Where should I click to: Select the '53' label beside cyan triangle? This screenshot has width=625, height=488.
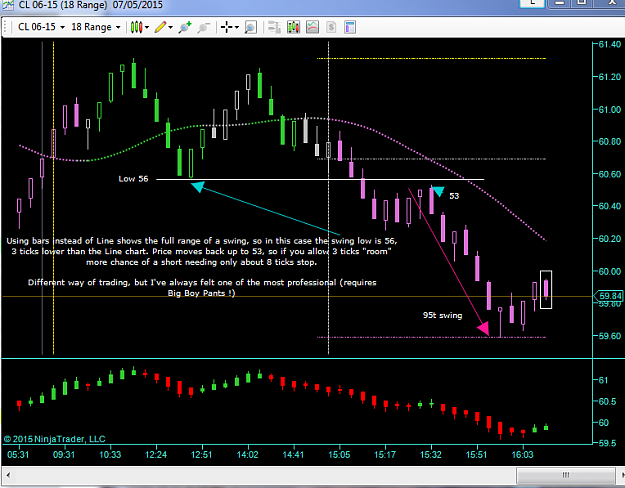[x=454, y=196]
